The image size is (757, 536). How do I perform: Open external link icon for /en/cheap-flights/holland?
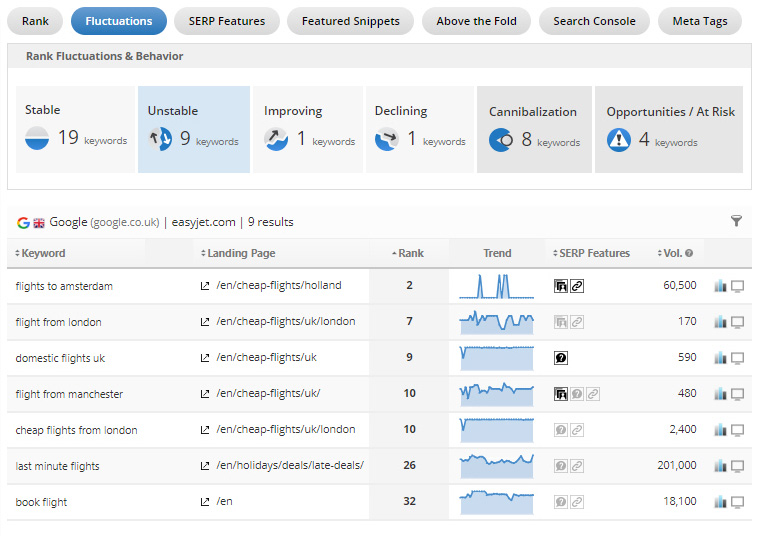point(205,286)
